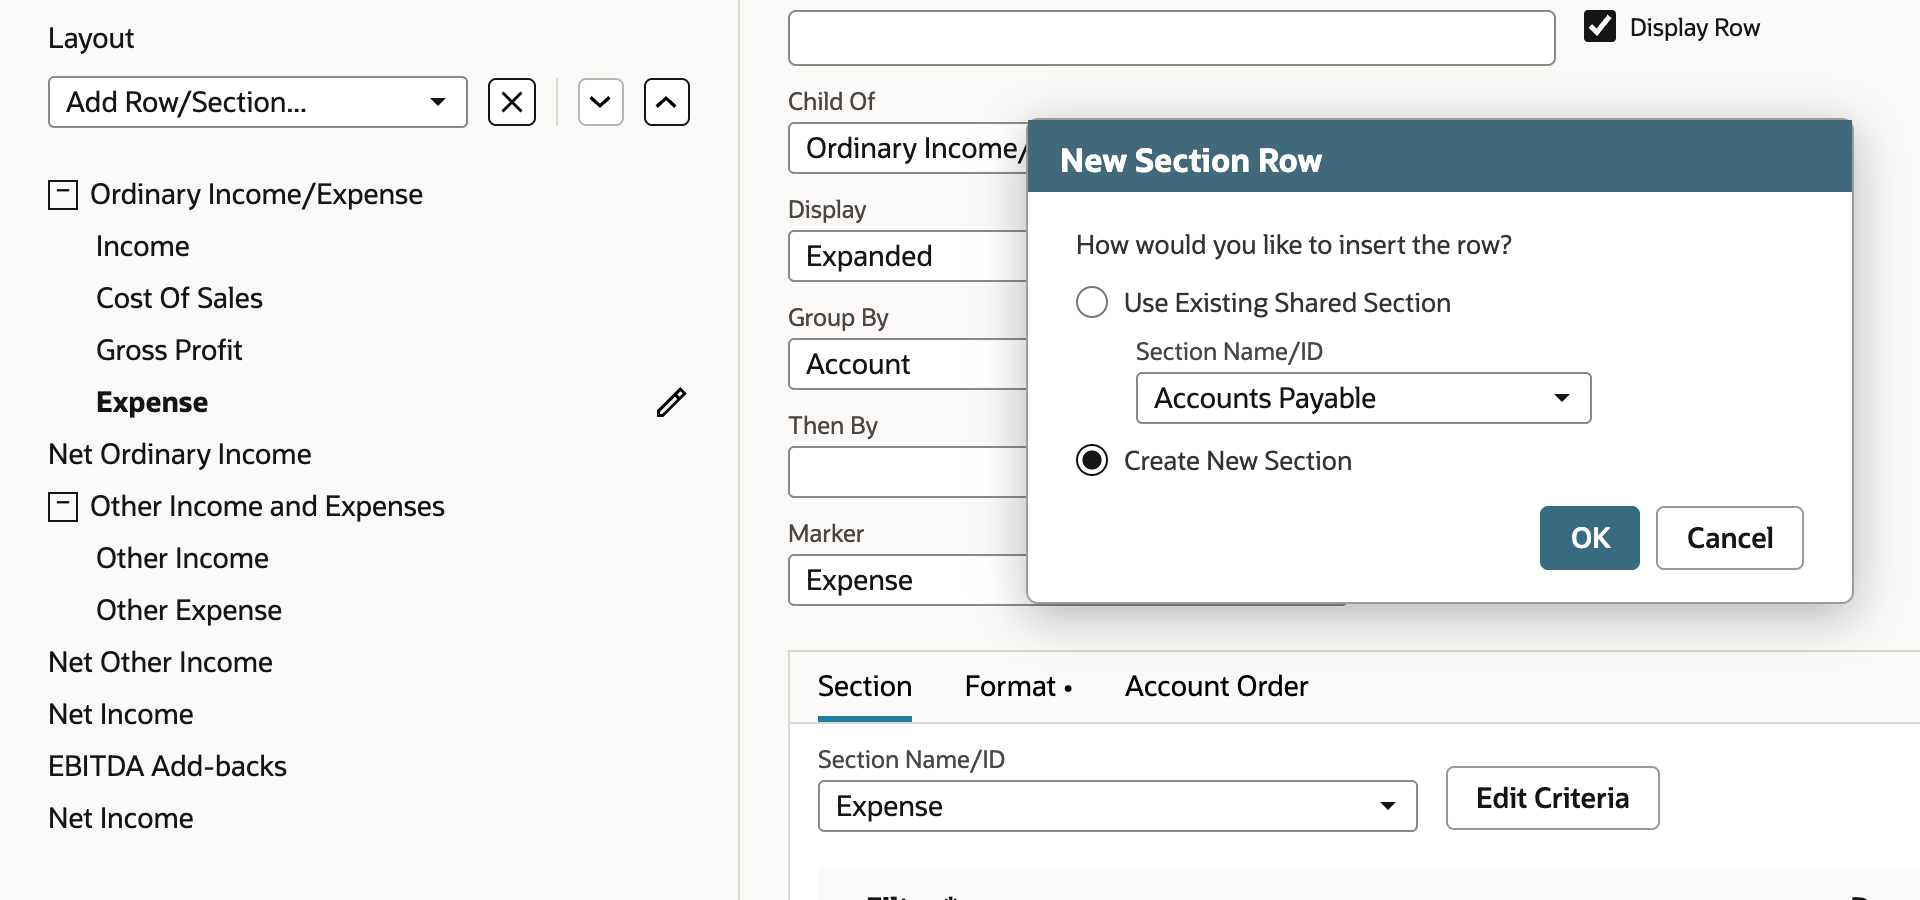The height and width of the screenshot is (900, 1920).
Task: Open the Marker Expense dropdown
Action: pyautogui.click(x=908, y=580)
